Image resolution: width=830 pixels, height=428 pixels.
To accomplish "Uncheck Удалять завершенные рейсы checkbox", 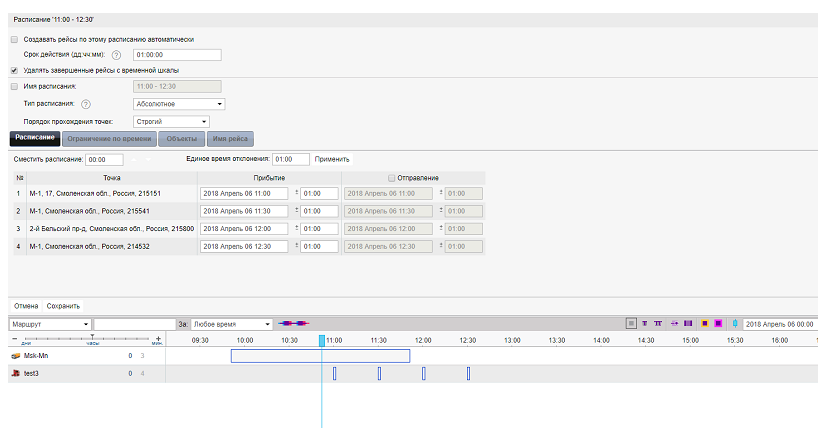I will pyautogui.click(x=14, y=71).
